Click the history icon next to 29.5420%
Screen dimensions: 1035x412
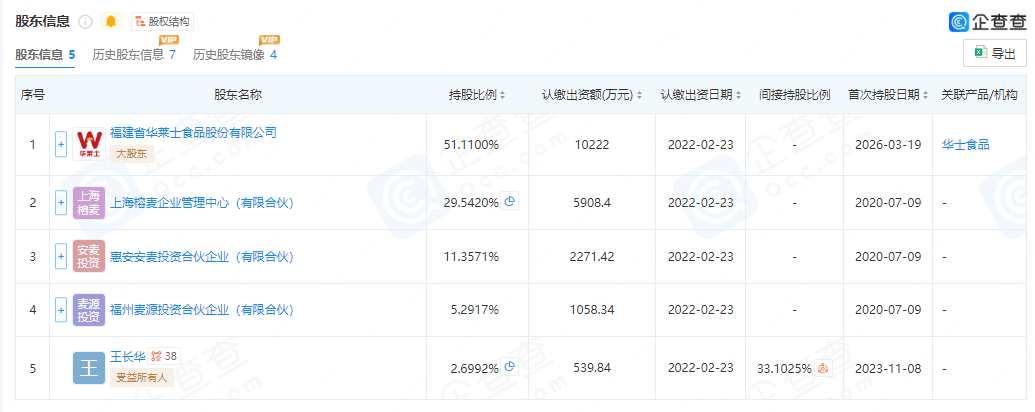(510, 201)
